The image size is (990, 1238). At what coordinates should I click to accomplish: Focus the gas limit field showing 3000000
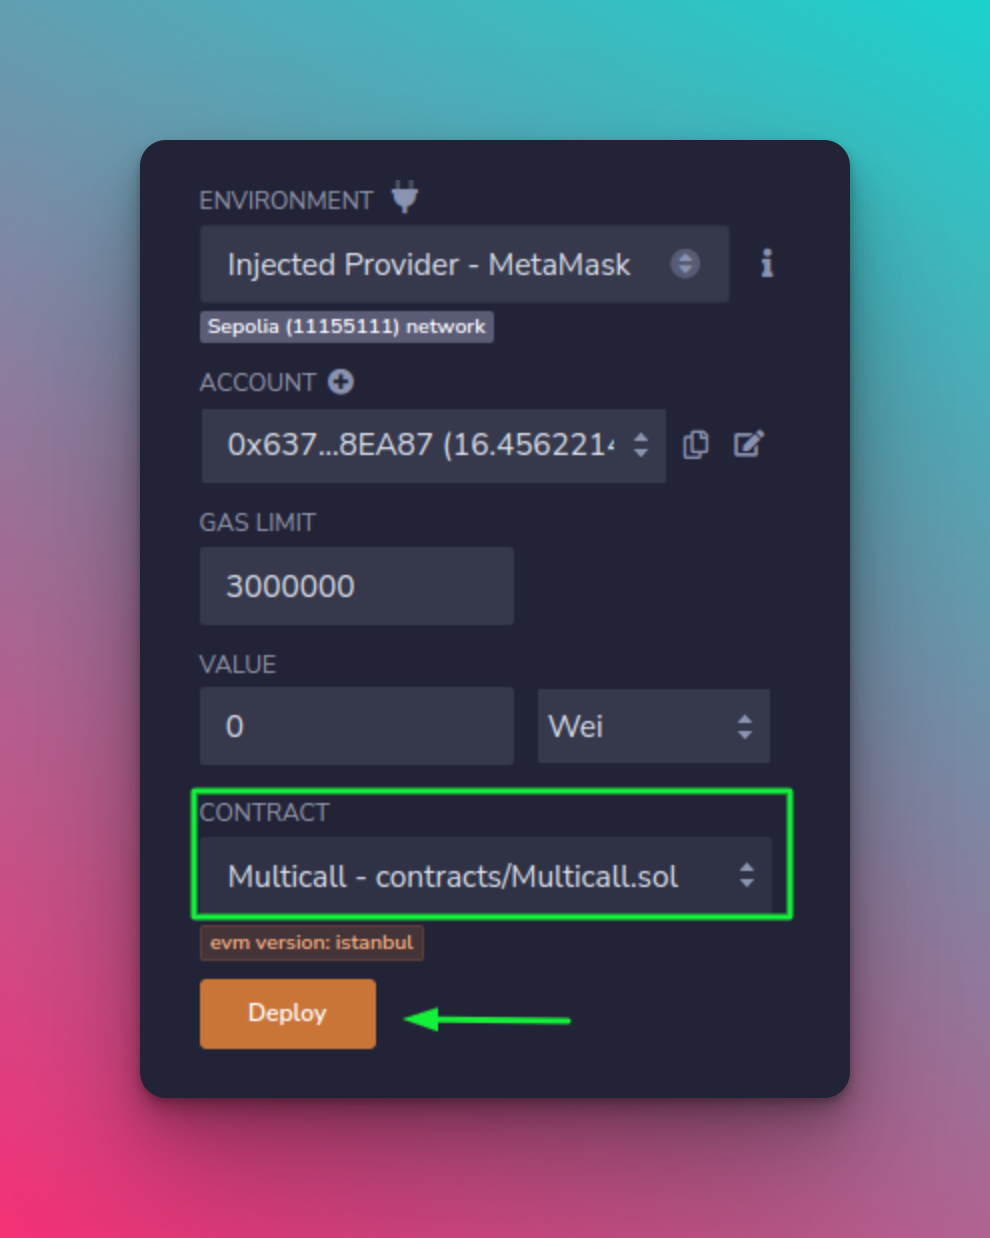357,586
